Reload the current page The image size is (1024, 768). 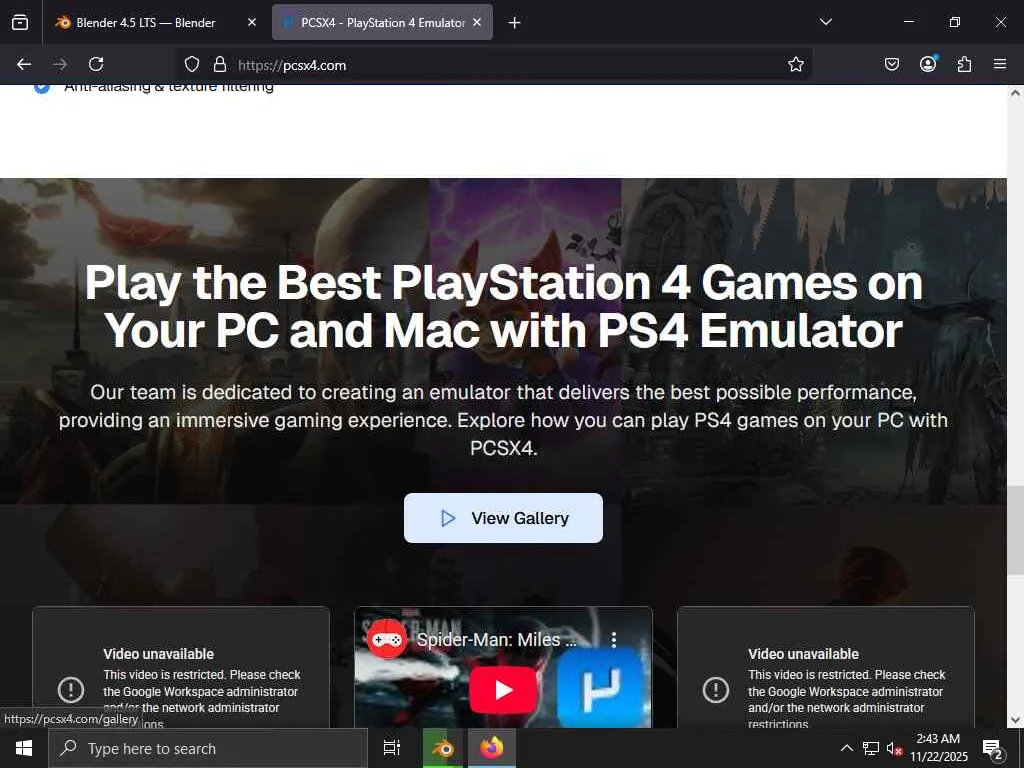pyautogui.click(x=96, y=64)
